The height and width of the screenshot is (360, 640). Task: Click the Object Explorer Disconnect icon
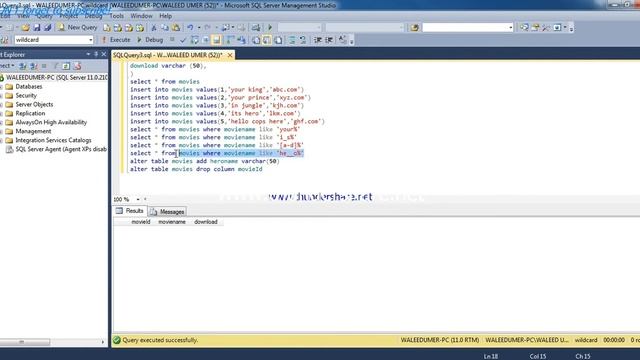click(33, 66)
